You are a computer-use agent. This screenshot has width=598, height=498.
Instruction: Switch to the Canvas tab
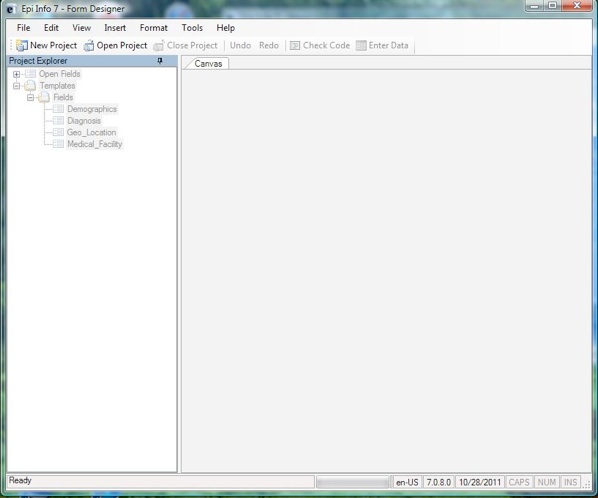pos(208,64)
